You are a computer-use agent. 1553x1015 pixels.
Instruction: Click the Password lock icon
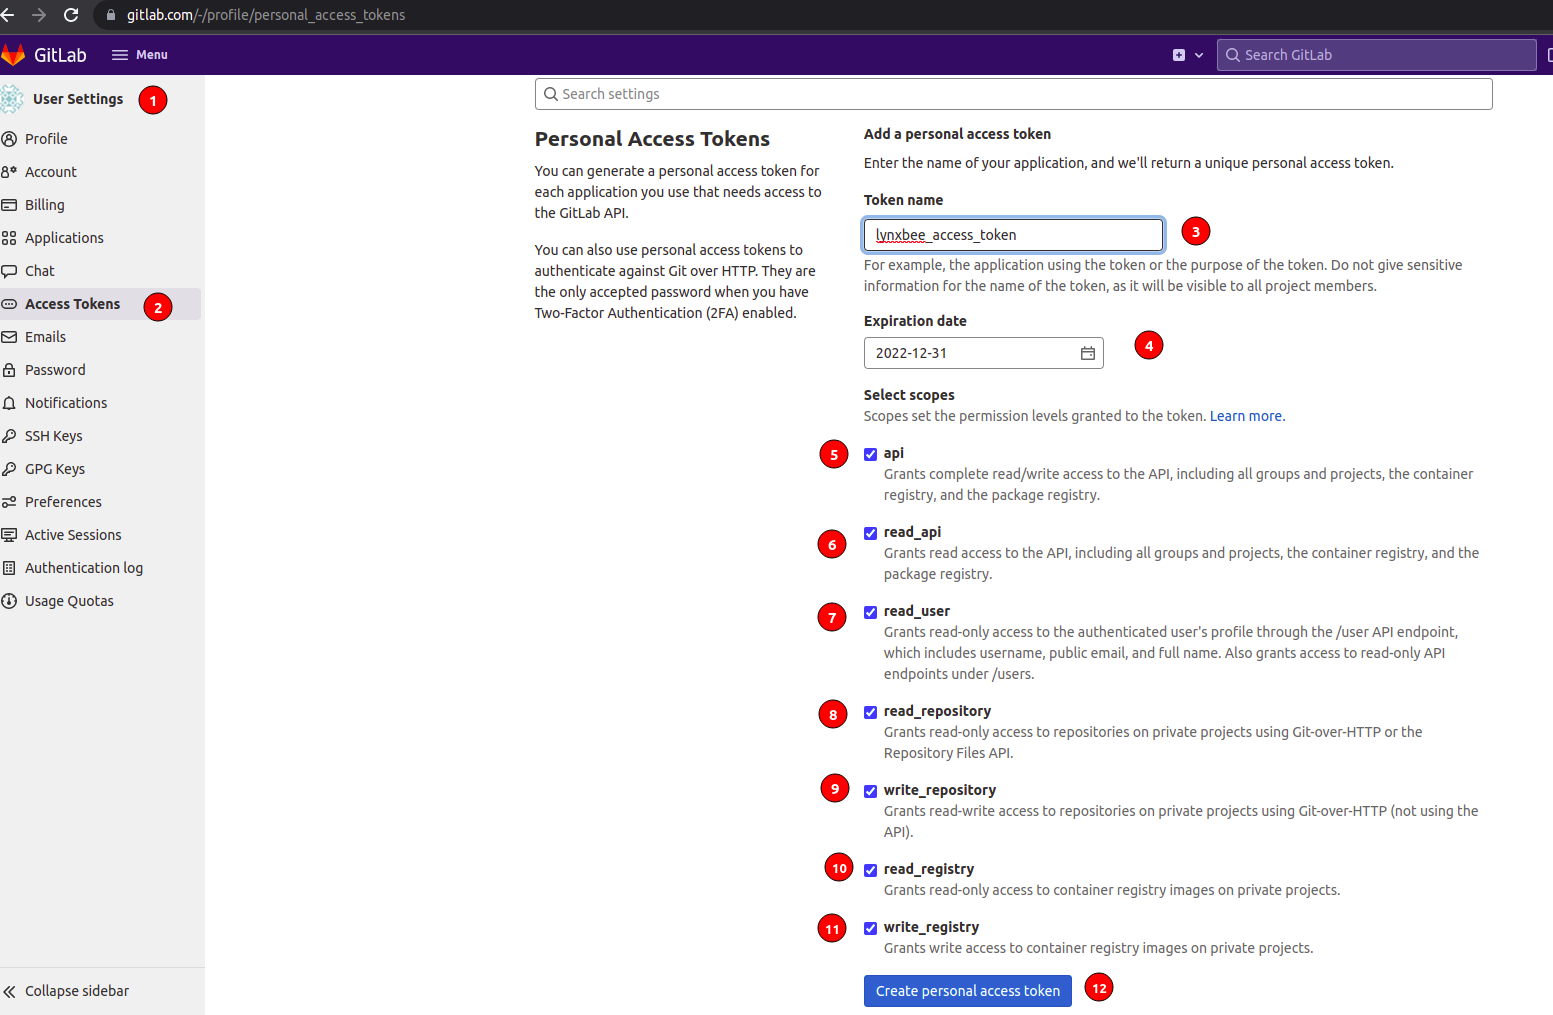click(9, 370)
